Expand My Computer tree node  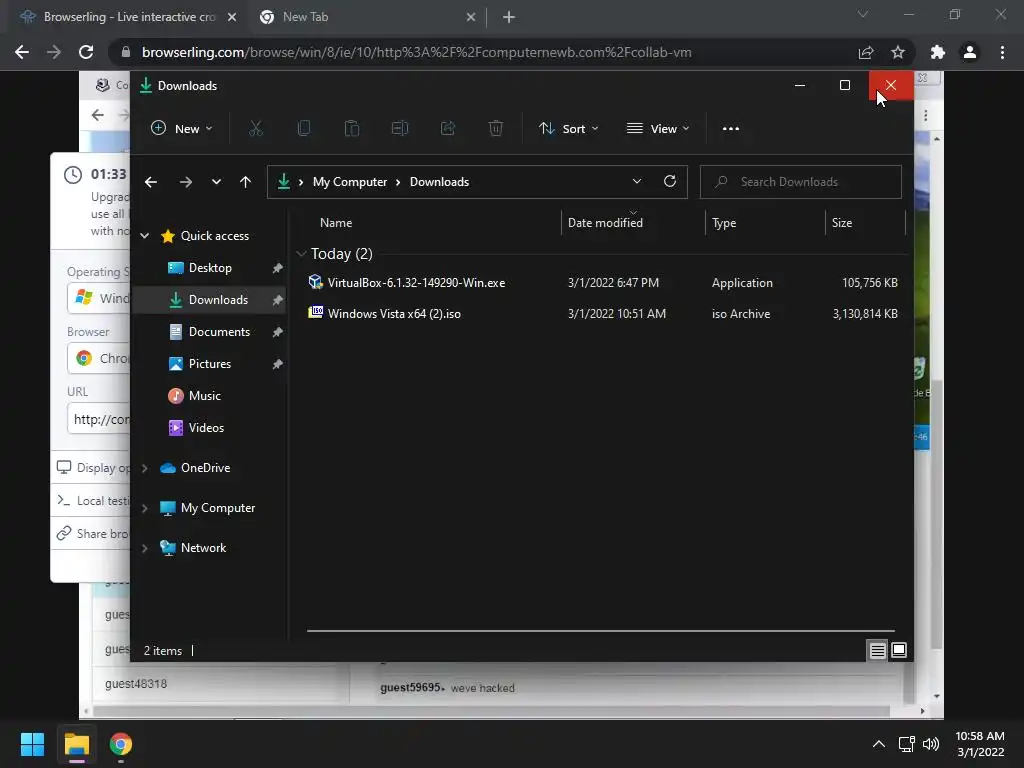[x=145, y=508]
